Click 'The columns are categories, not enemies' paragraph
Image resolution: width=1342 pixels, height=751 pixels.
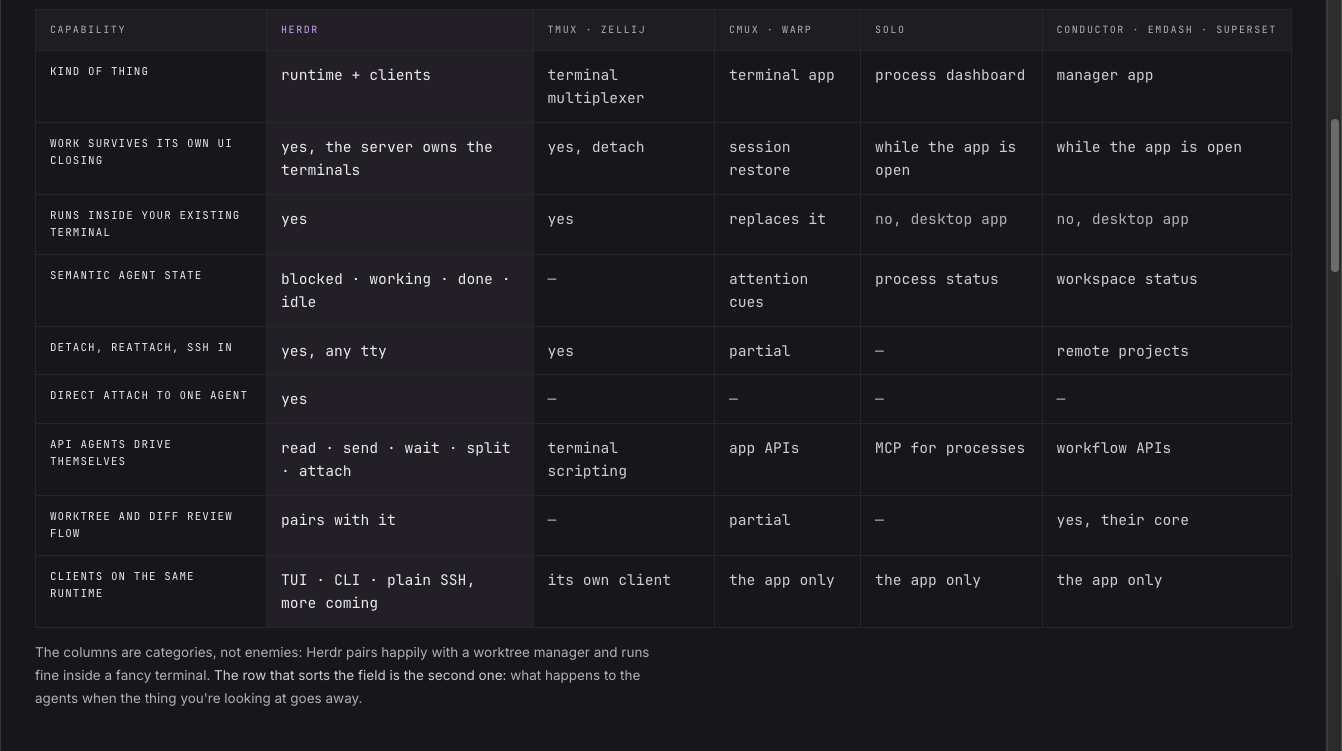click(342, 675)
